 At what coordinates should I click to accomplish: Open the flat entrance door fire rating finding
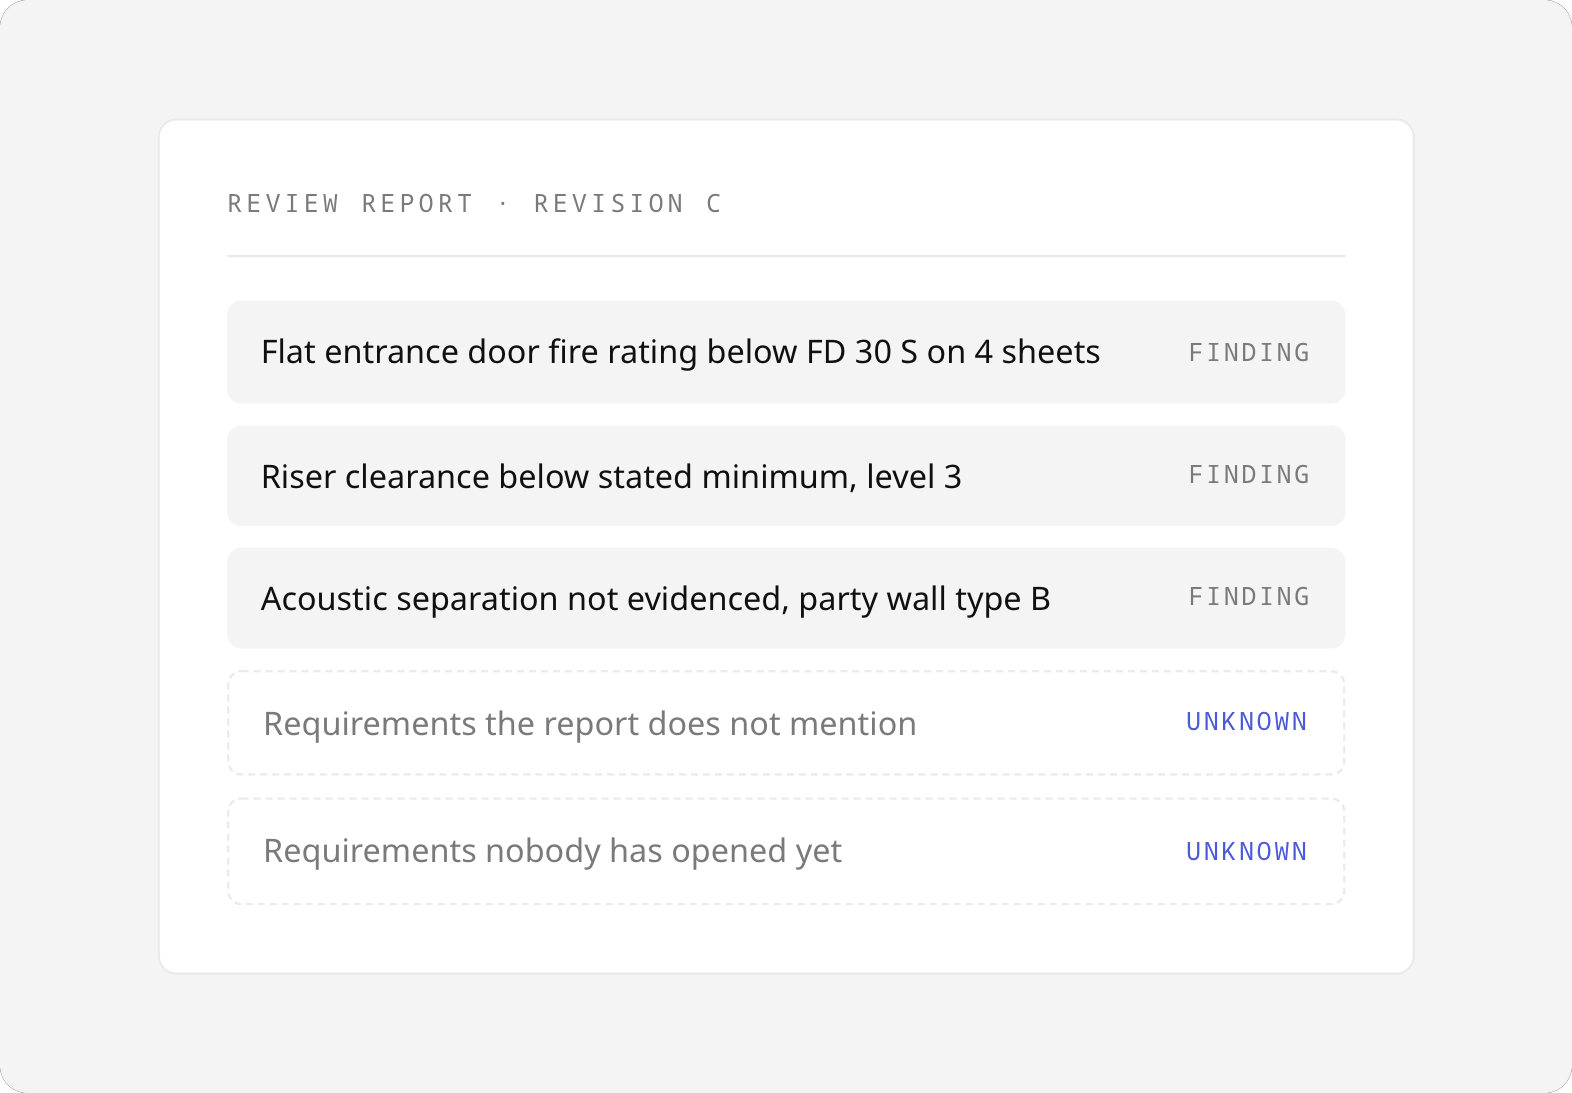click(x=786, y=352)
